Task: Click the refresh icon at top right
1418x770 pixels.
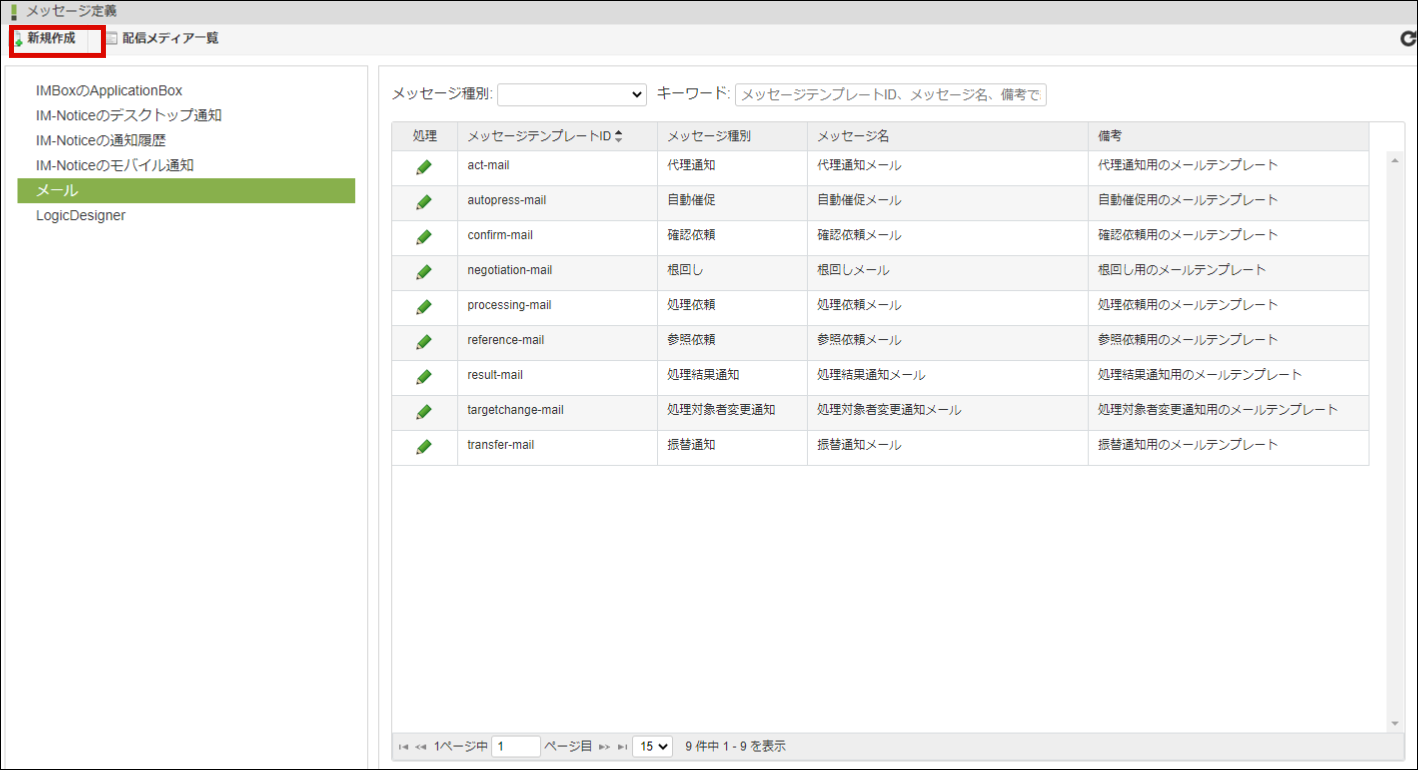Action: tap(1408, 39)
